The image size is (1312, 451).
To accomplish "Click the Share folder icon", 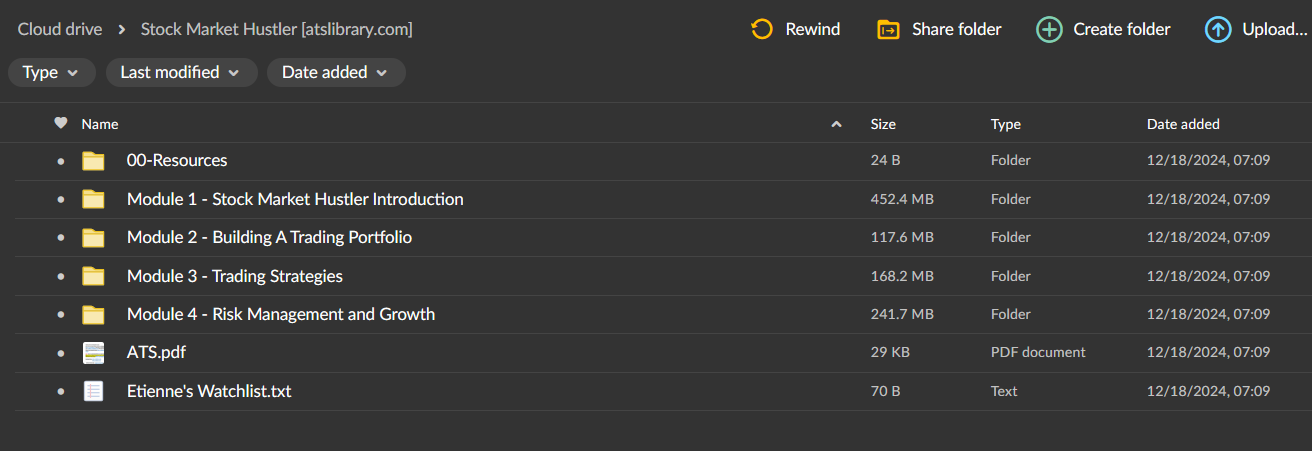I will pos(888,29).
